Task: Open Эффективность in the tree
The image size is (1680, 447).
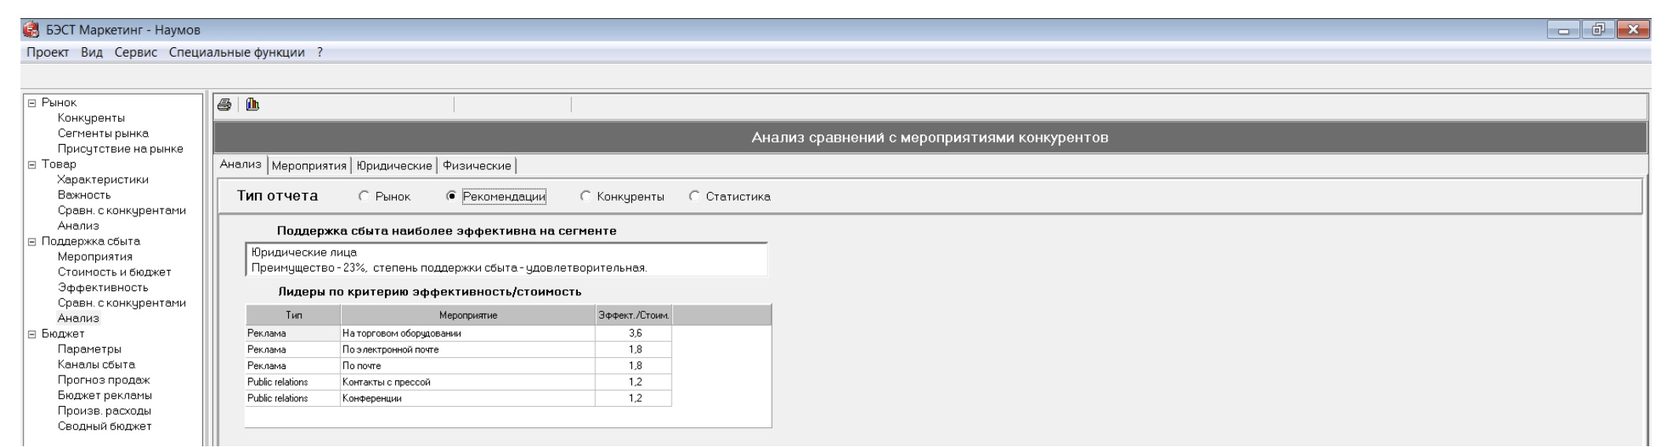Action: pyautogui.click(x=102, y=288)
